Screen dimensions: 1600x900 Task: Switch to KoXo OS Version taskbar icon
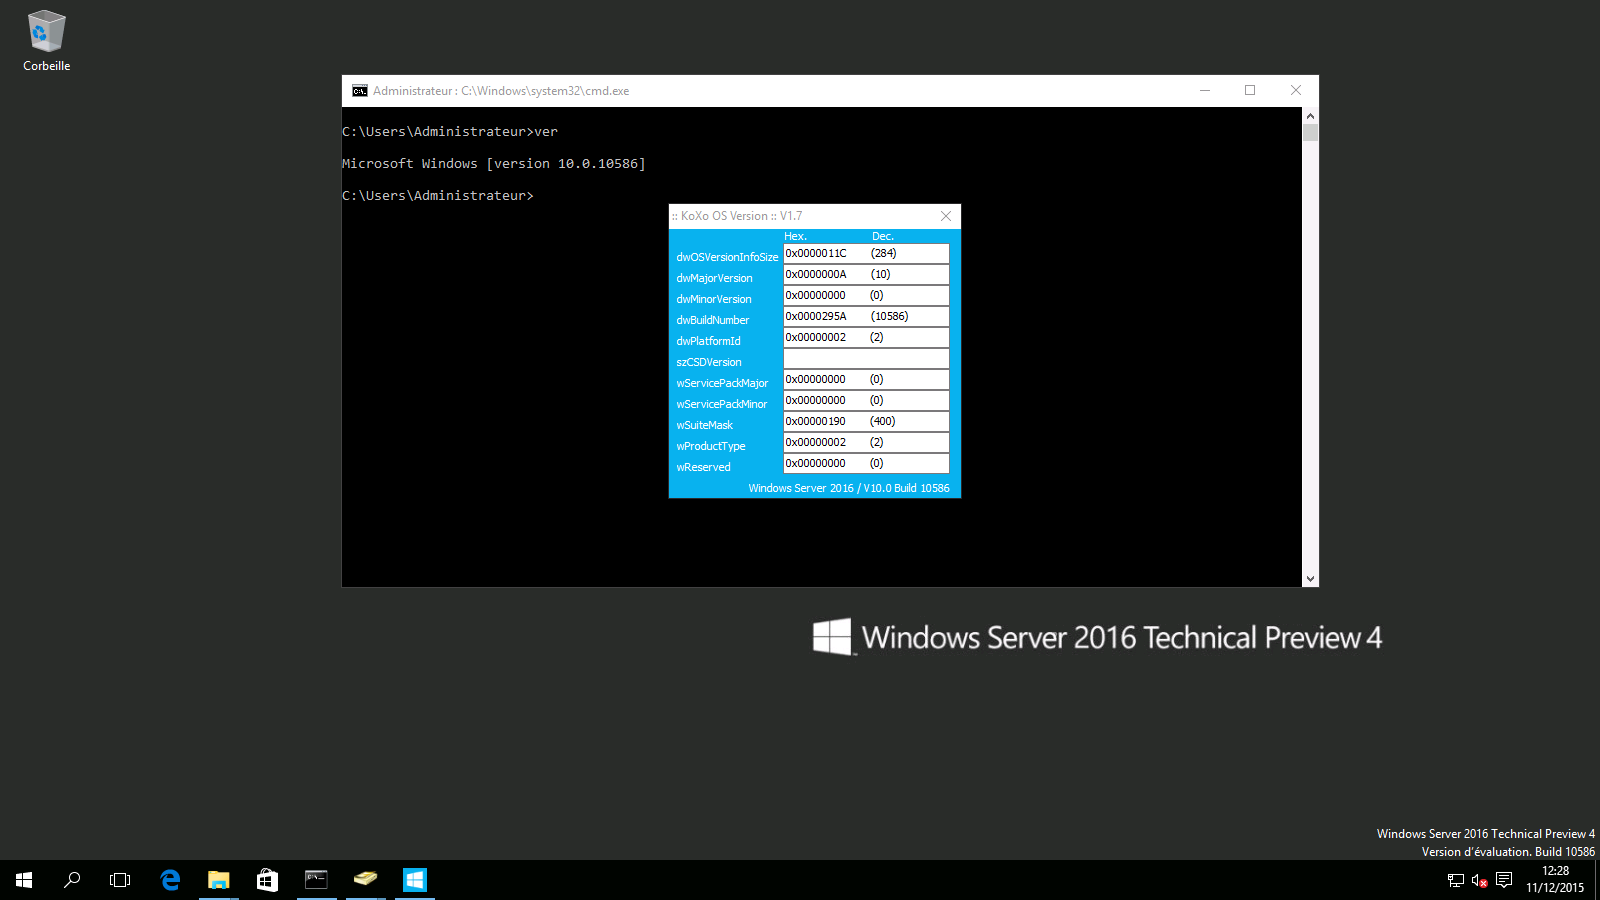tap(414, 880)
